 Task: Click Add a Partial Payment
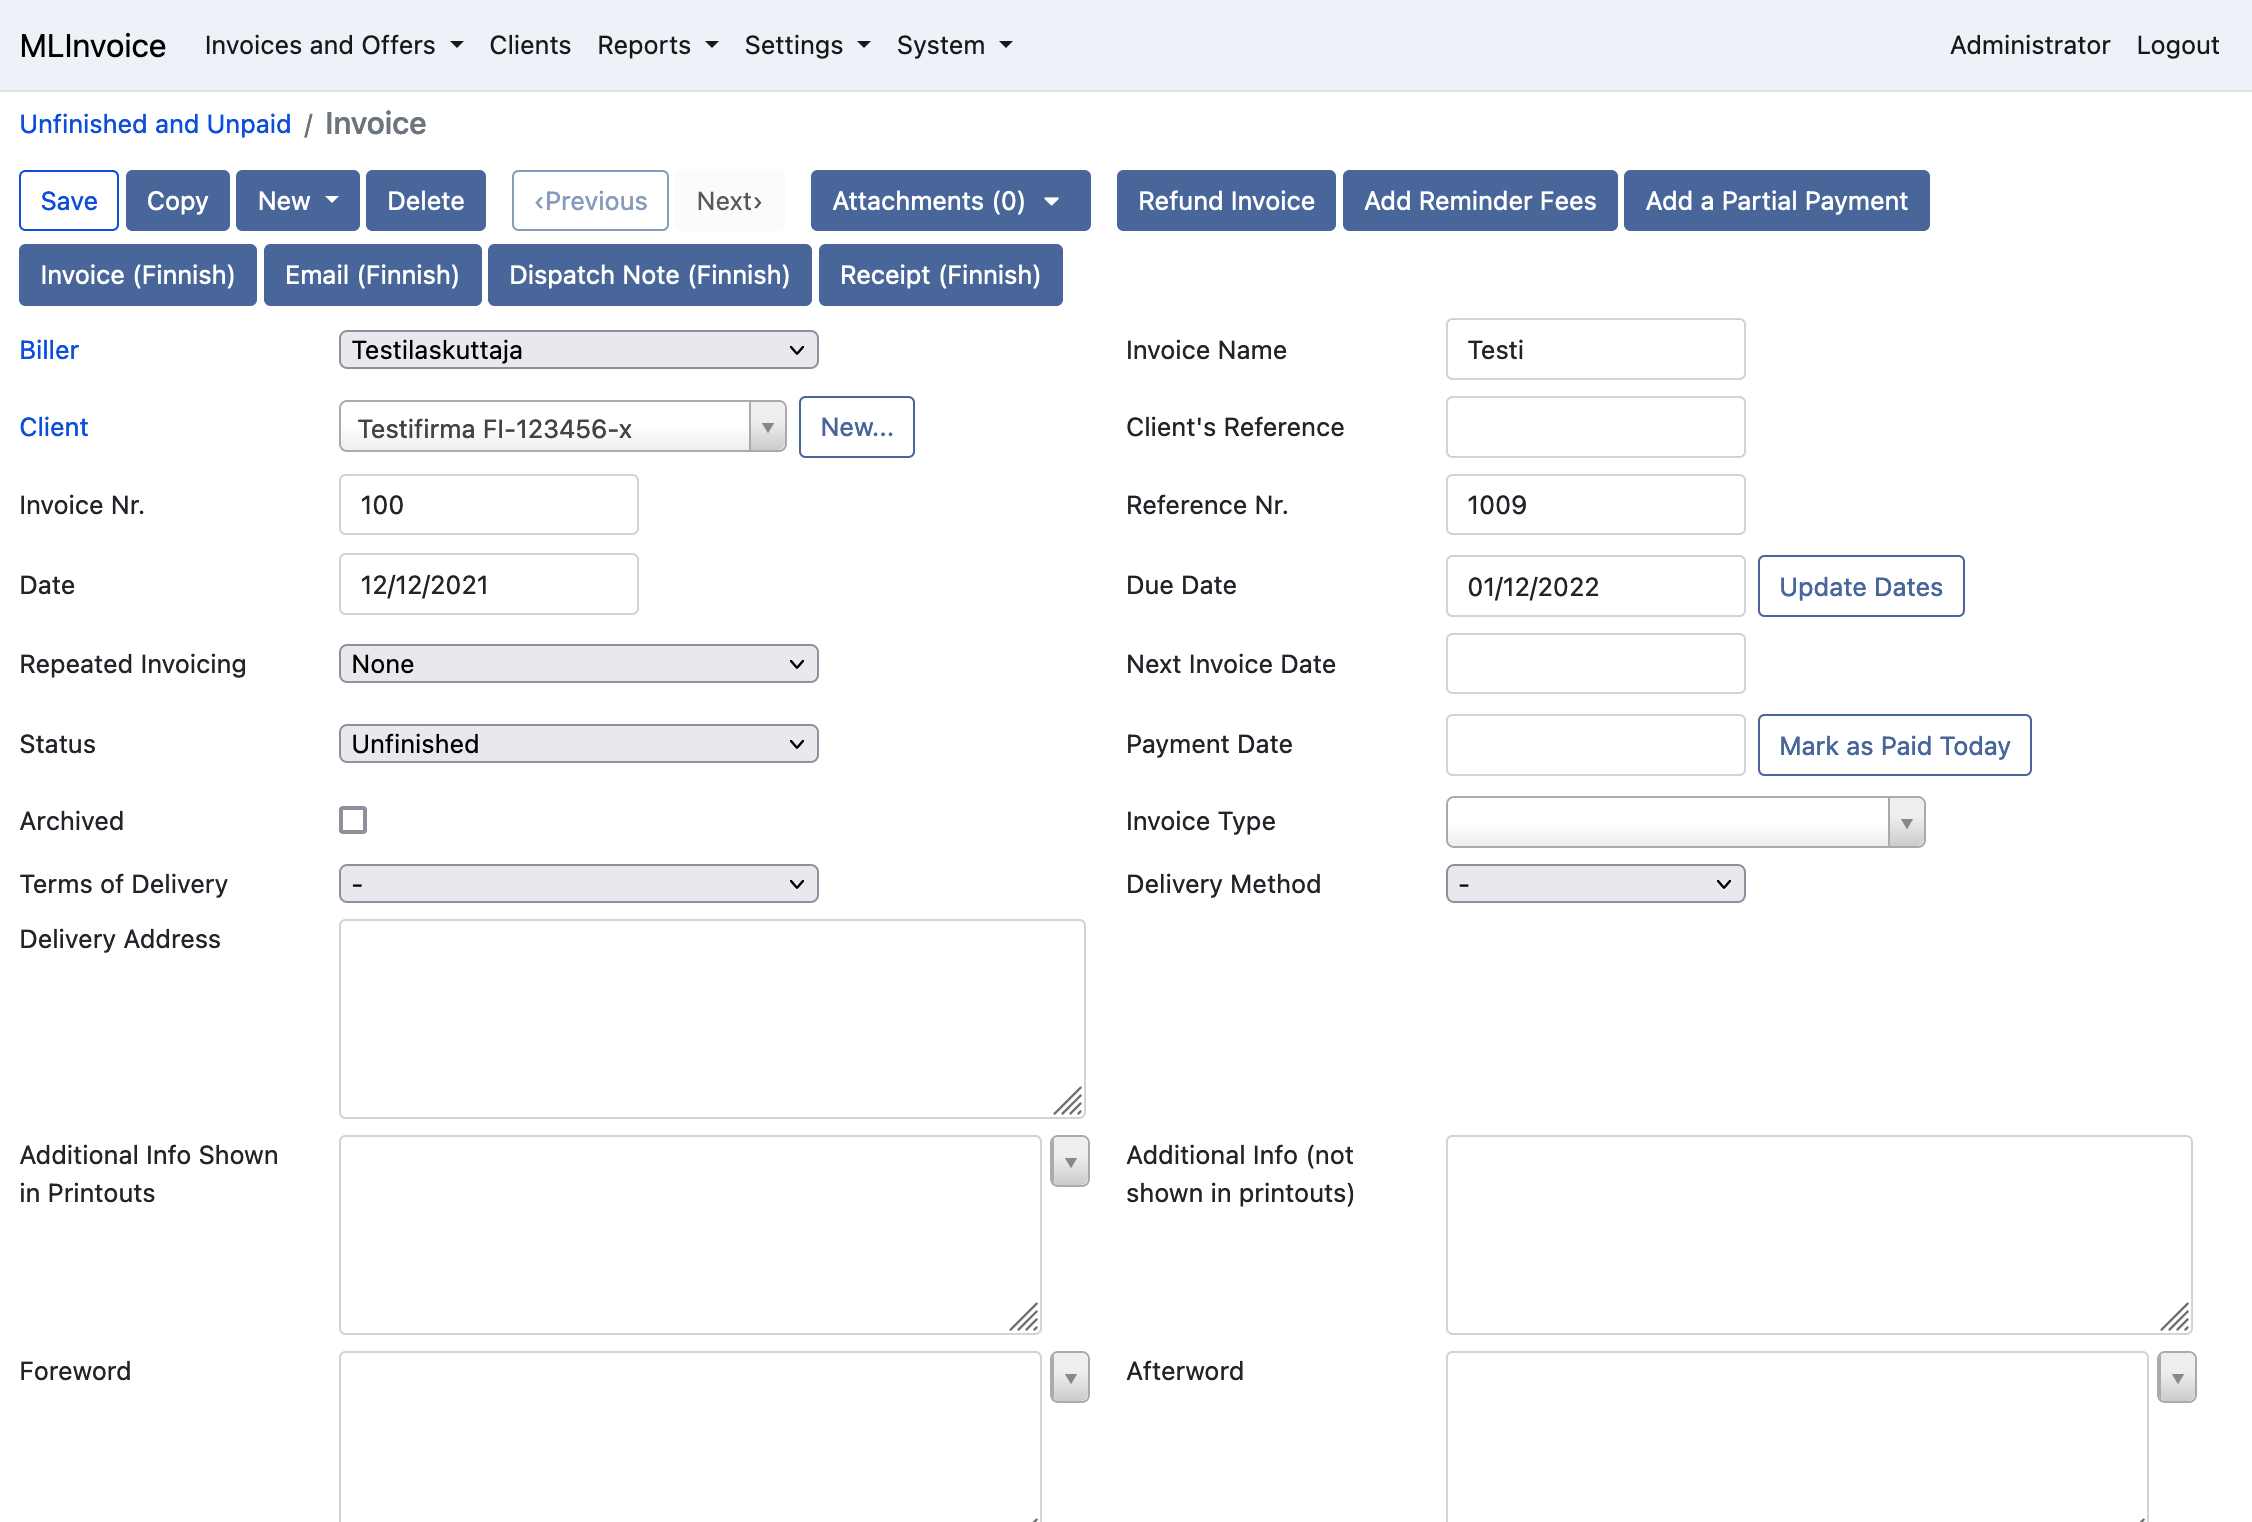point(1777,201)
